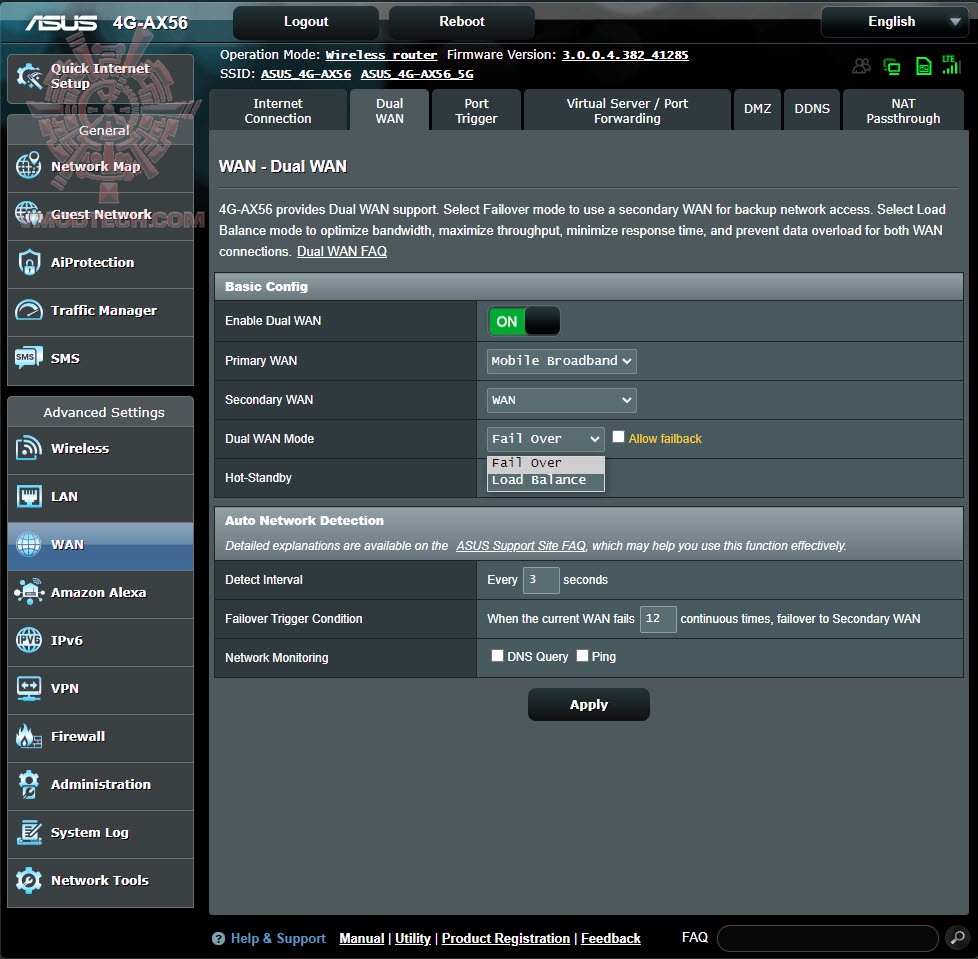Click the Administration gear icon
This screenshot has width=978, height=959.
[29, 784]
